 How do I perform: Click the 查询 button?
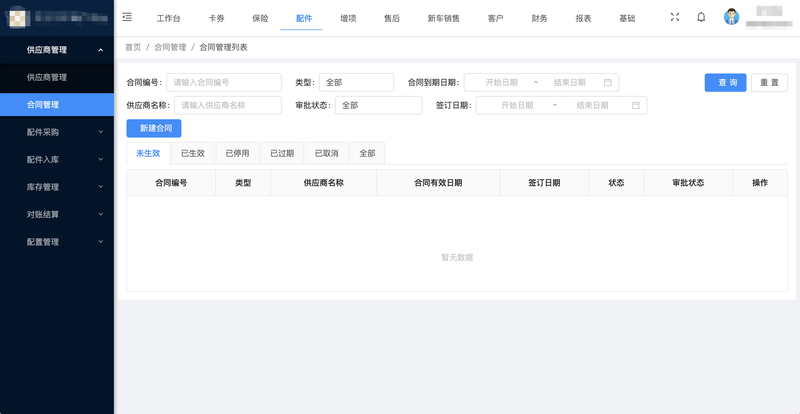[x=725, y=83]
